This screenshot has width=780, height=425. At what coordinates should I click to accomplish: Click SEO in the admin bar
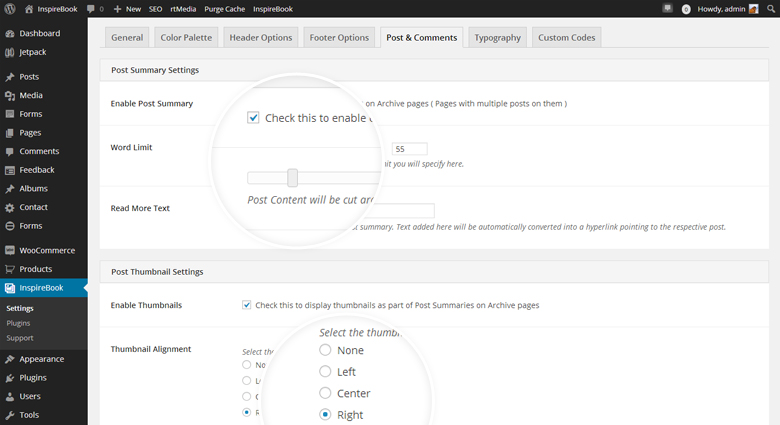[x=155, y=9]
